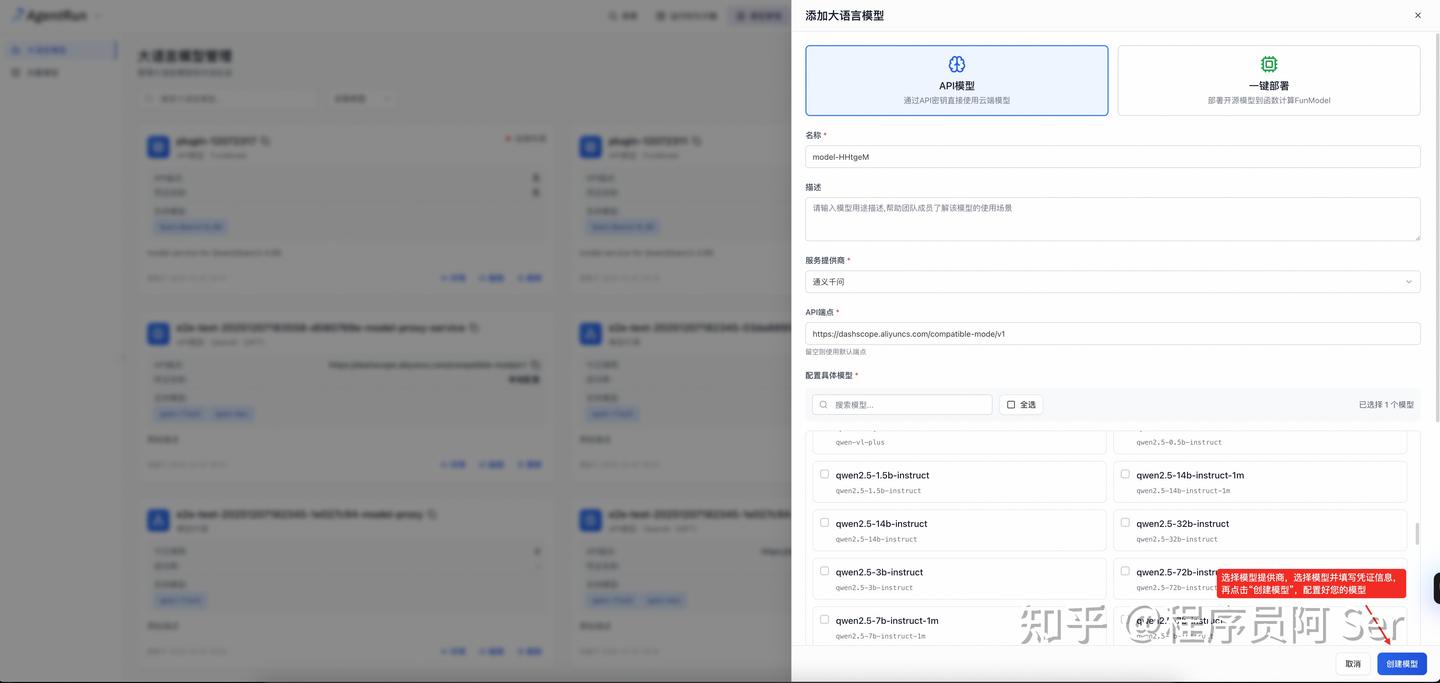Click the API端点 dashscope URL field
1440x683 pixels.
(1113, 334)
